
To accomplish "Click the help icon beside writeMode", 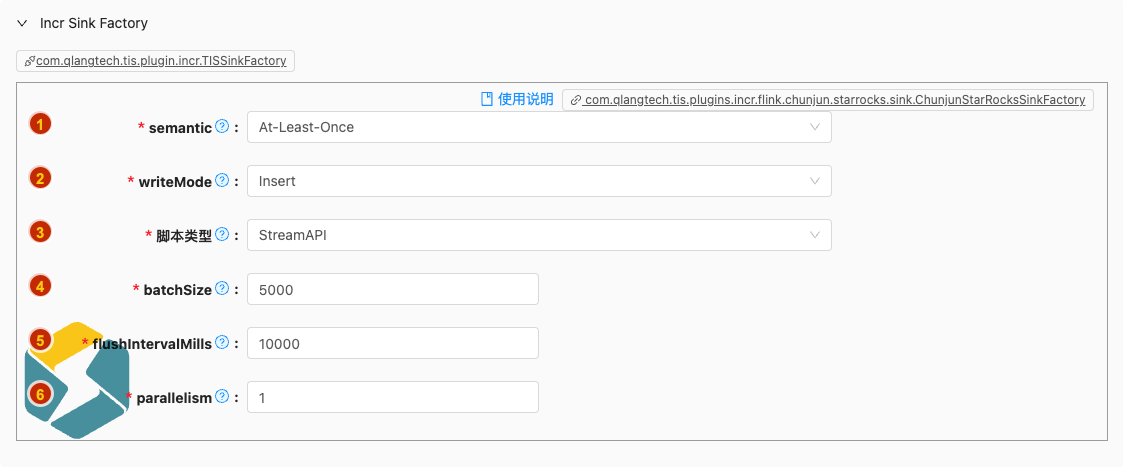I will tap(222, 181).
